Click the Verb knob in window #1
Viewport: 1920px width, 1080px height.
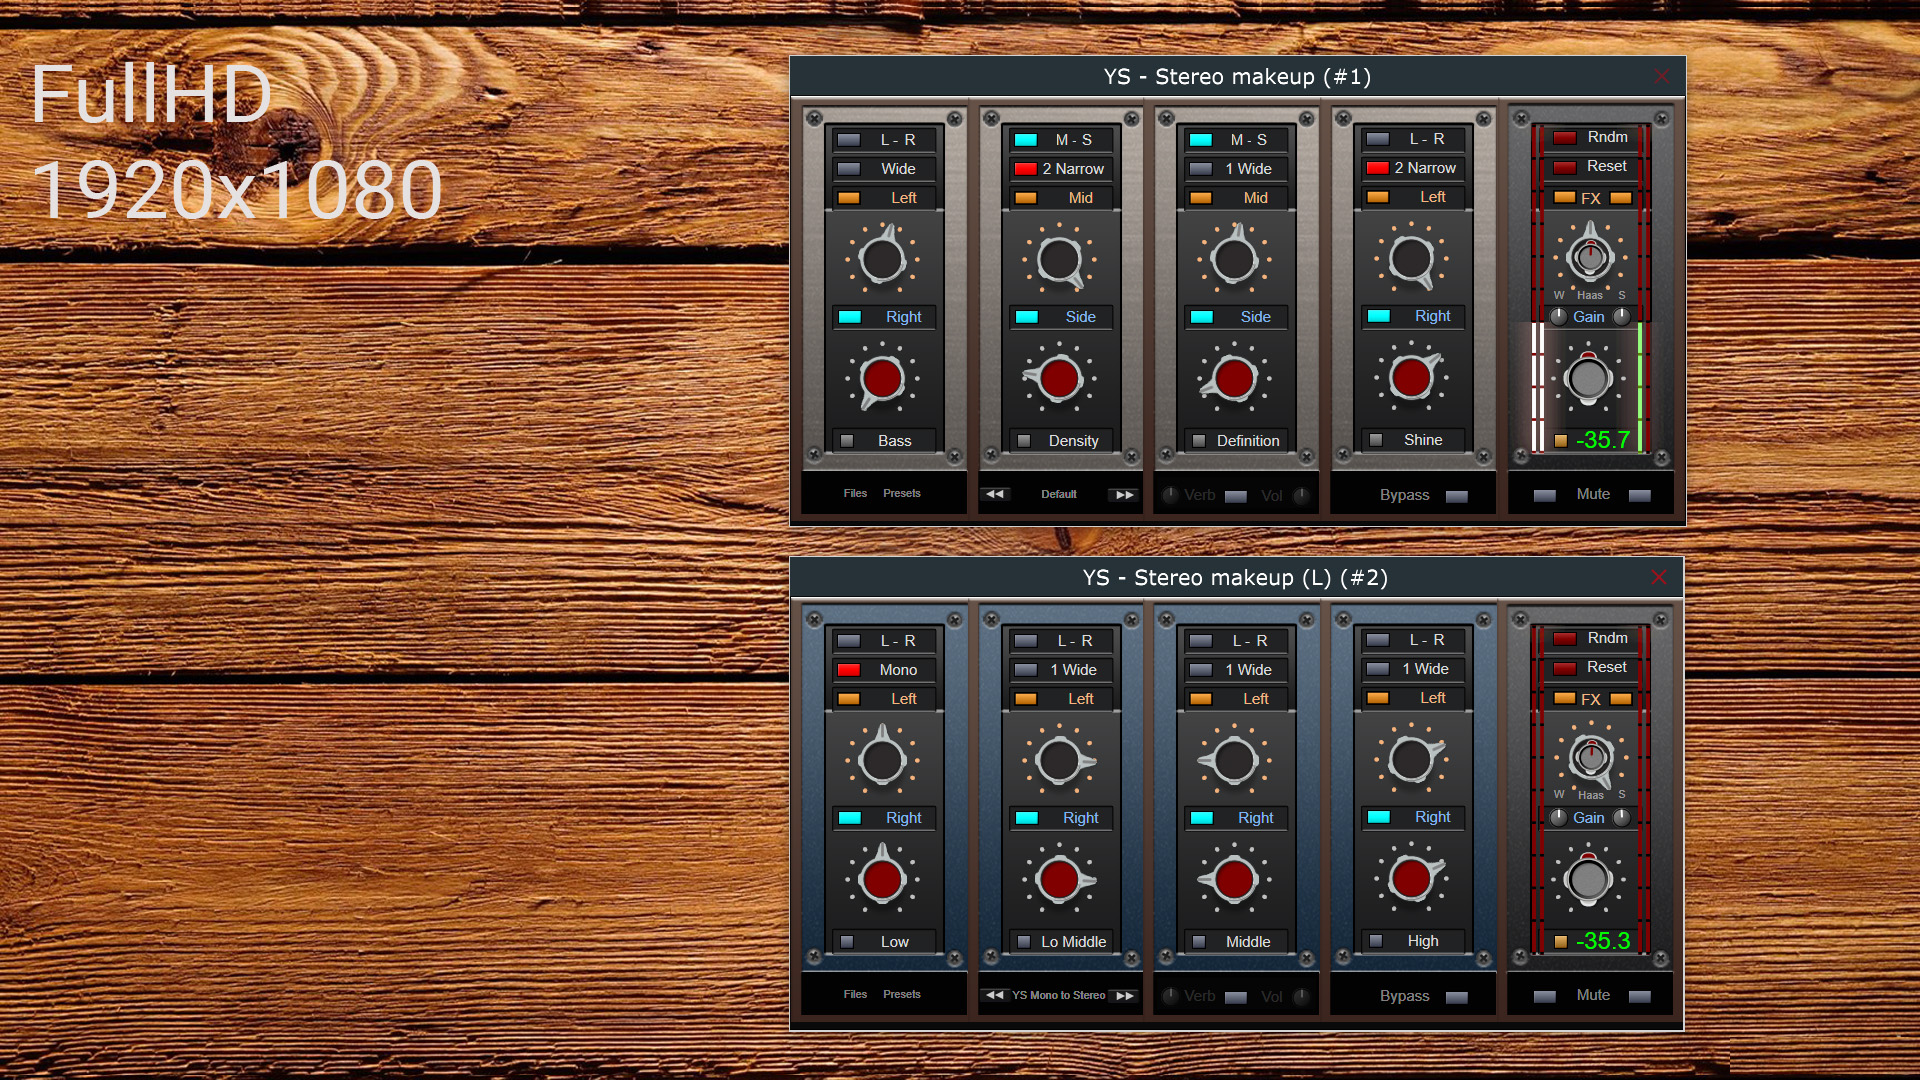[1170, 495]
